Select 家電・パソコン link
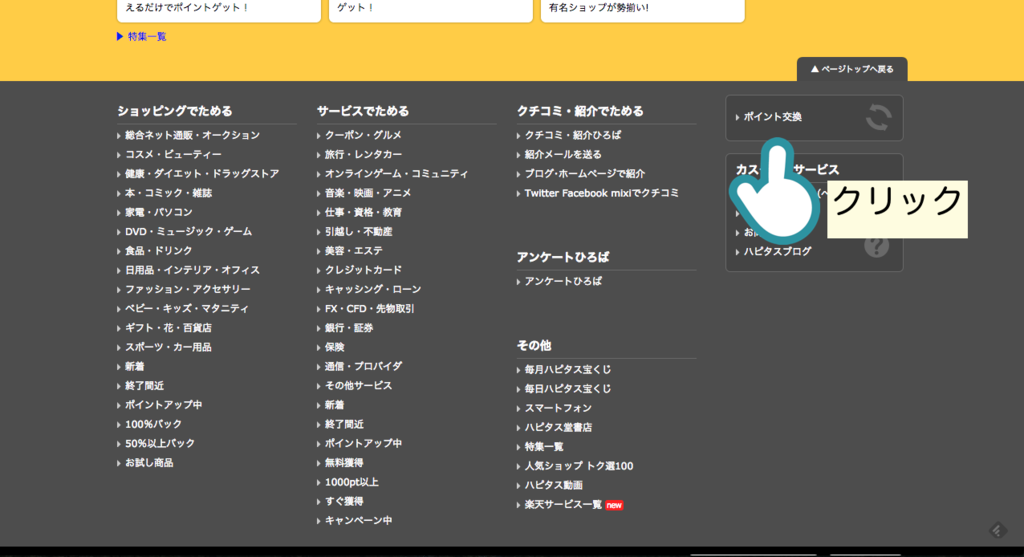1024x557 pixels. [159, 212]
